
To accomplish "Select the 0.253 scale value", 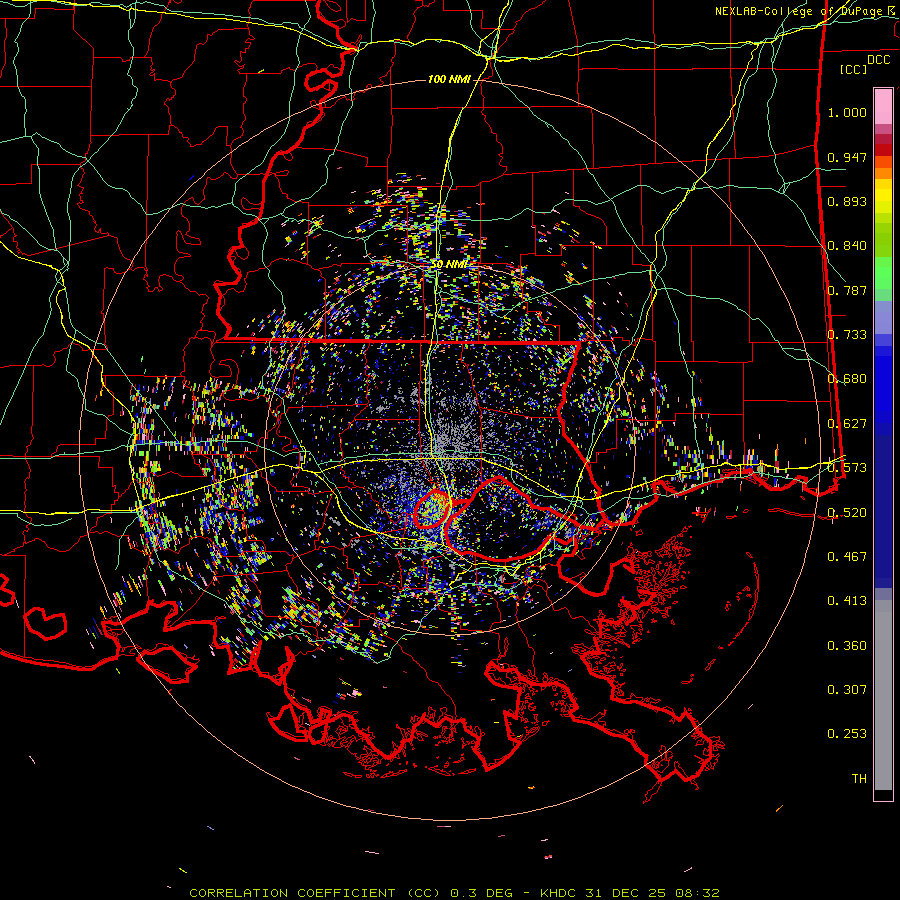I will (x=847, y=734).
